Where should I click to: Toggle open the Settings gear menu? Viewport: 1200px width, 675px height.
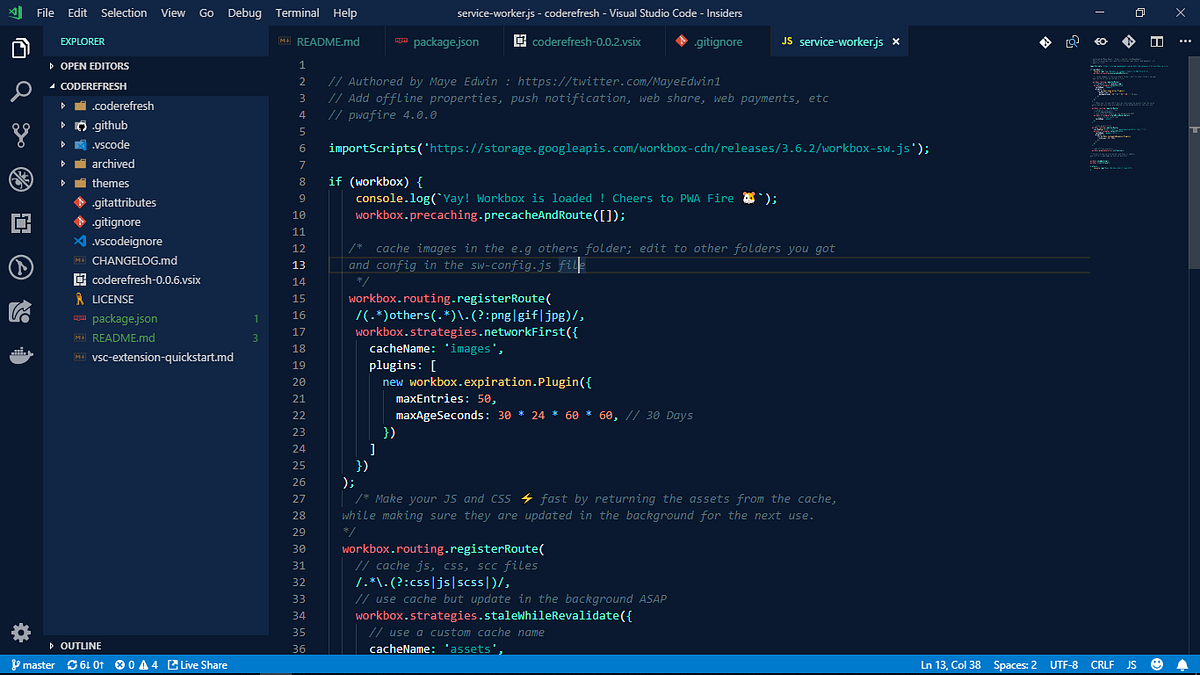[20, 633]
